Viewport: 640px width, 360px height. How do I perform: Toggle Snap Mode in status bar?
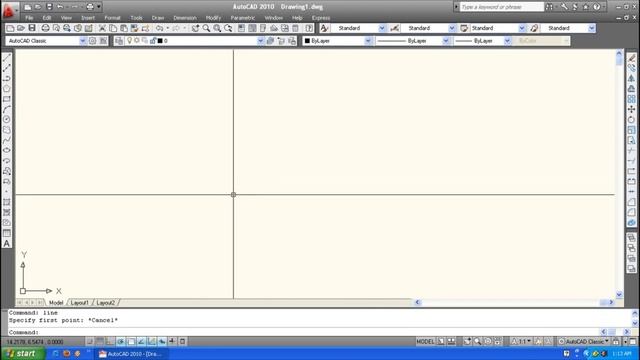[x=89, y=341]
